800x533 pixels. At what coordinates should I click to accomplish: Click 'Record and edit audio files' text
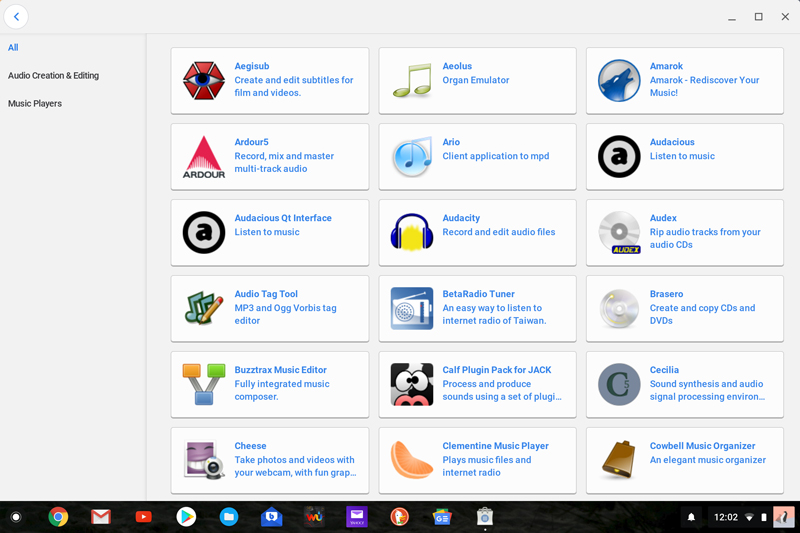[x=498, y=232]
